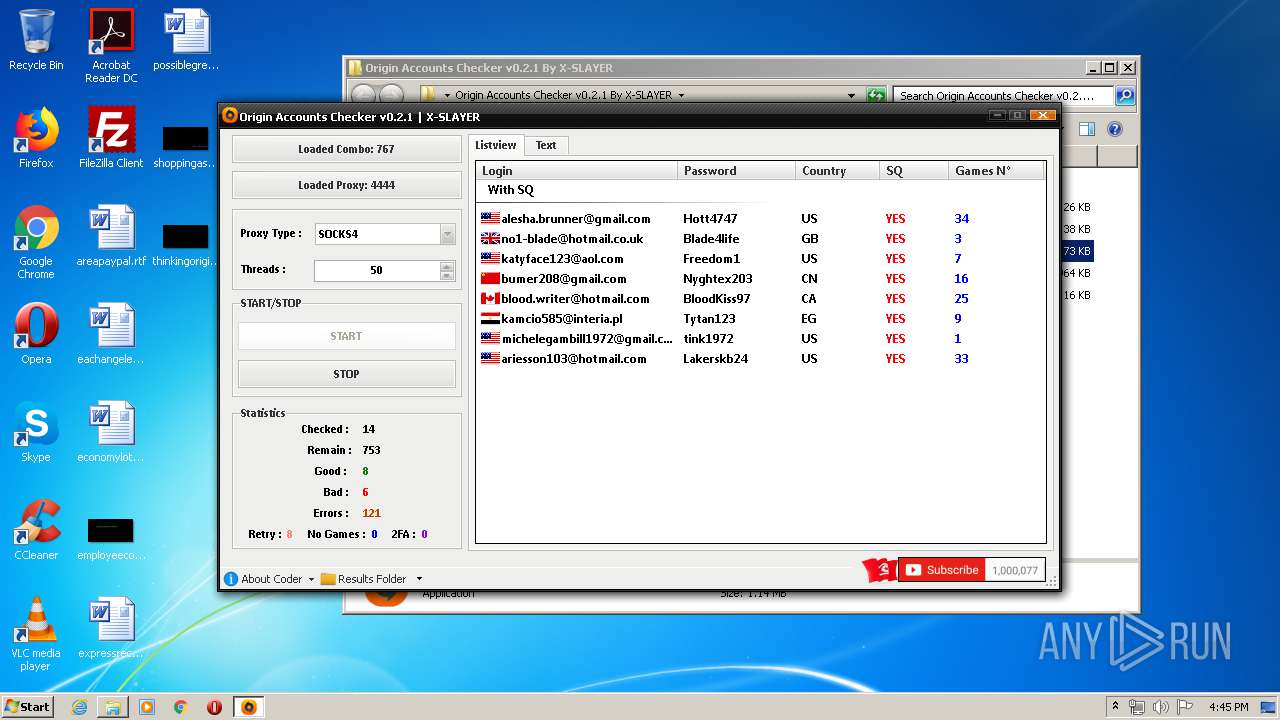The width and height of the screenshot is (1280, 720).
Task: Open VLC media player shortcut
Action: click(x=36, y=634)
